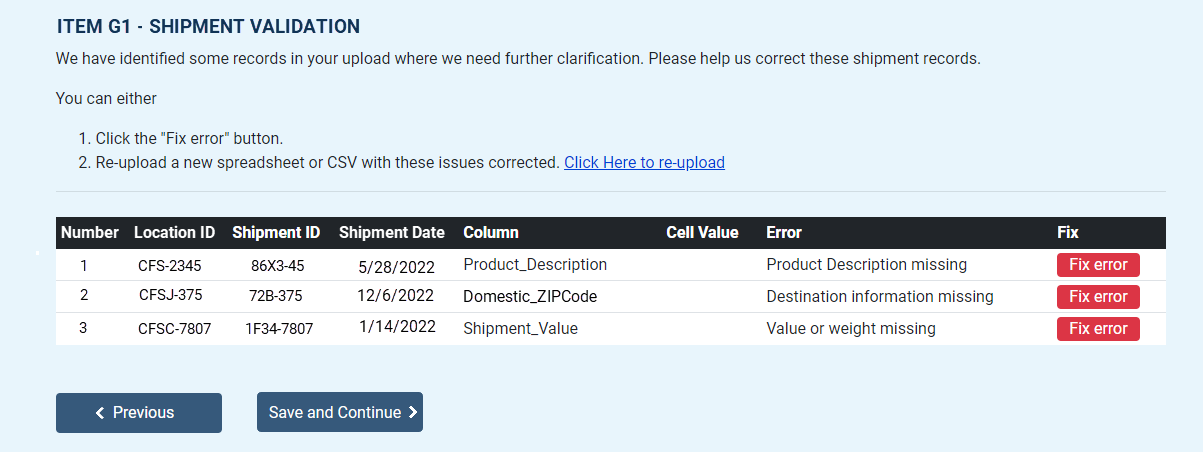Viewport: 1203px width, 452px height.
Task: Select shipment date 1/14/2022 cell
Action: click(397, 328)
